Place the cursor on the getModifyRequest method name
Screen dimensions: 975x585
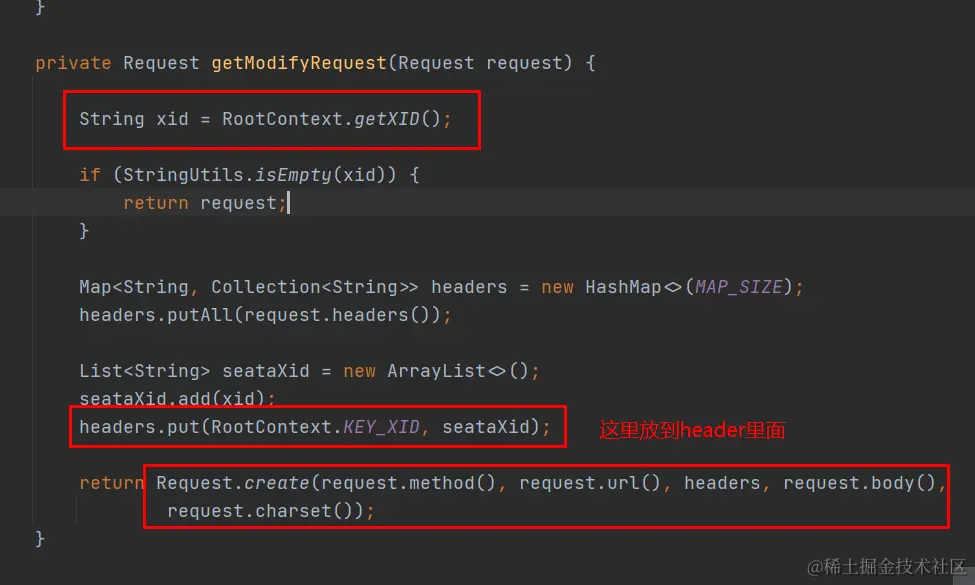pyautogui.click(x=299, y=63)
